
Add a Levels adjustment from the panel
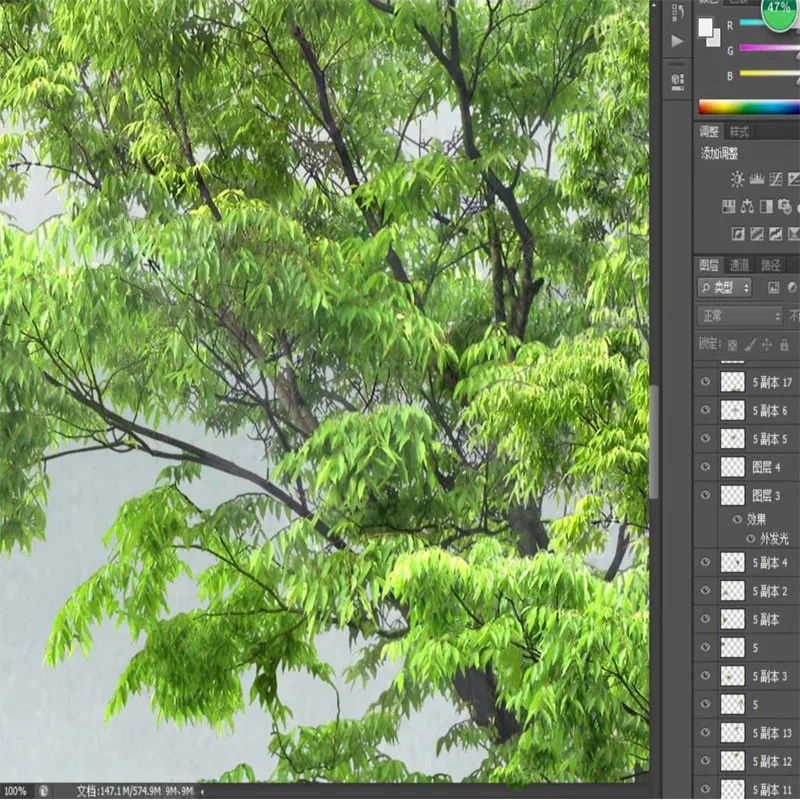pos(756,180)
